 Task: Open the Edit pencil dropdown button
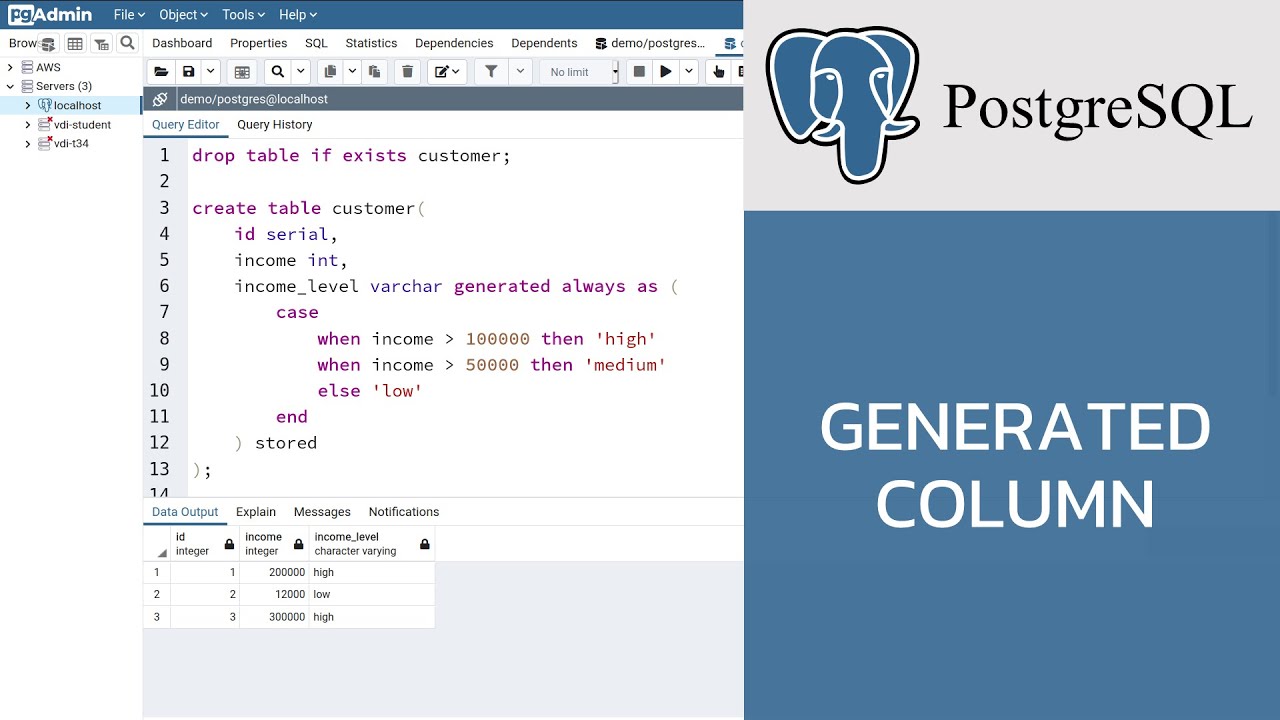pyautogui.click(x=447, y=72)
